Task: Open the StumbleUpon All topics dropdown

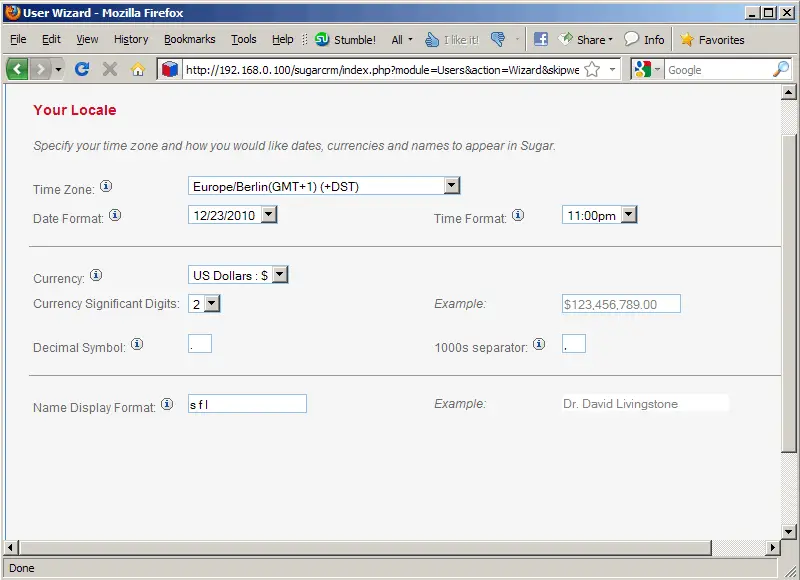Action: [402, 39]
